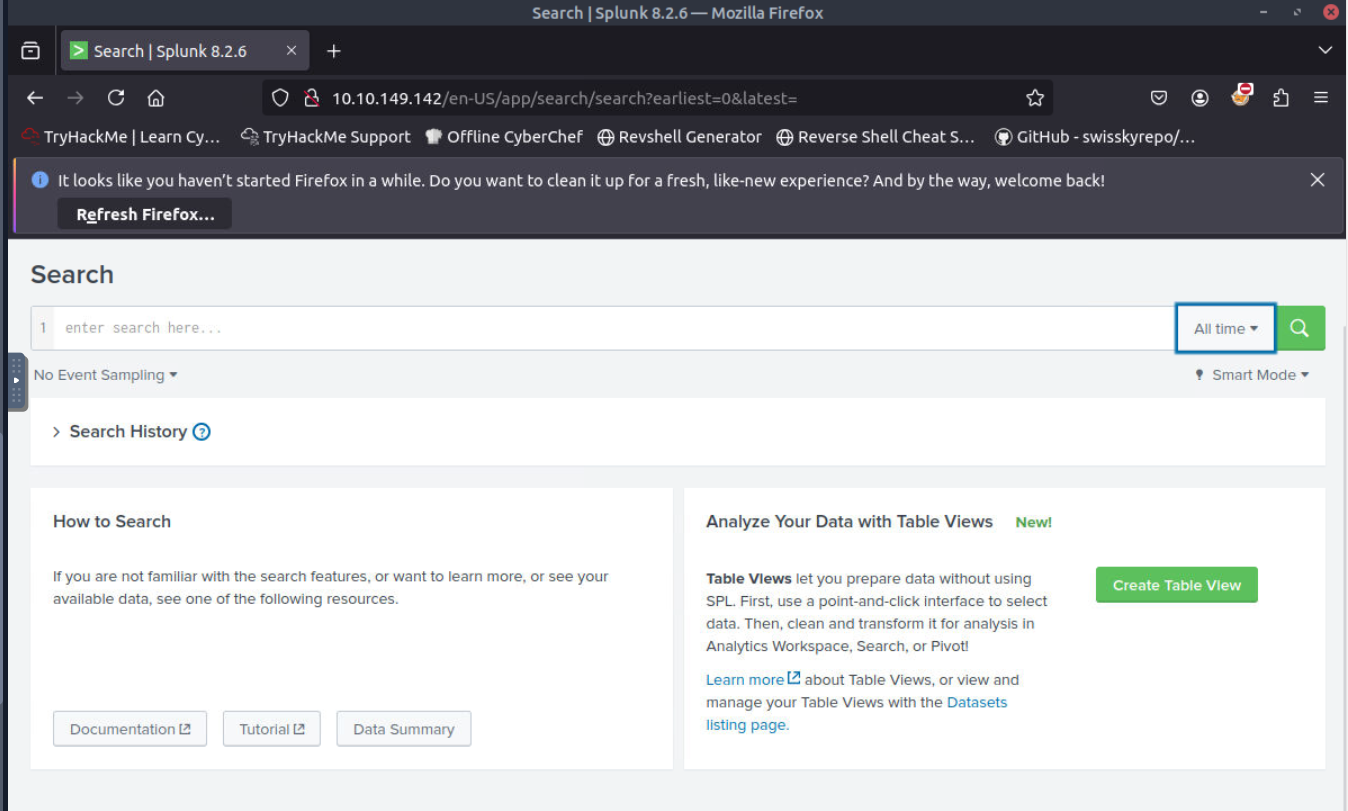
Task: Open Firefox account profile icon
Action: click(x=1200, y=98)
